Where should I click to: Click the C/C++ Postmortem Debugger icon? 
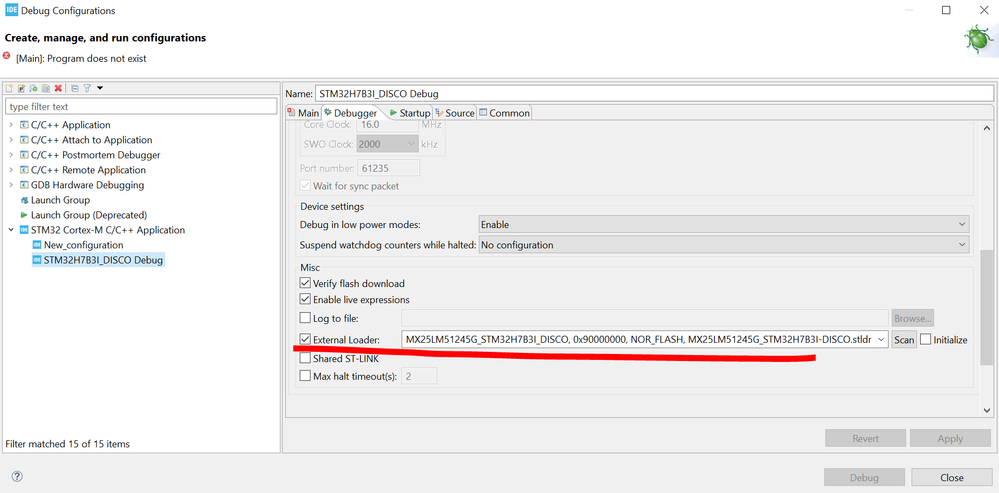[x=24, y=155]
